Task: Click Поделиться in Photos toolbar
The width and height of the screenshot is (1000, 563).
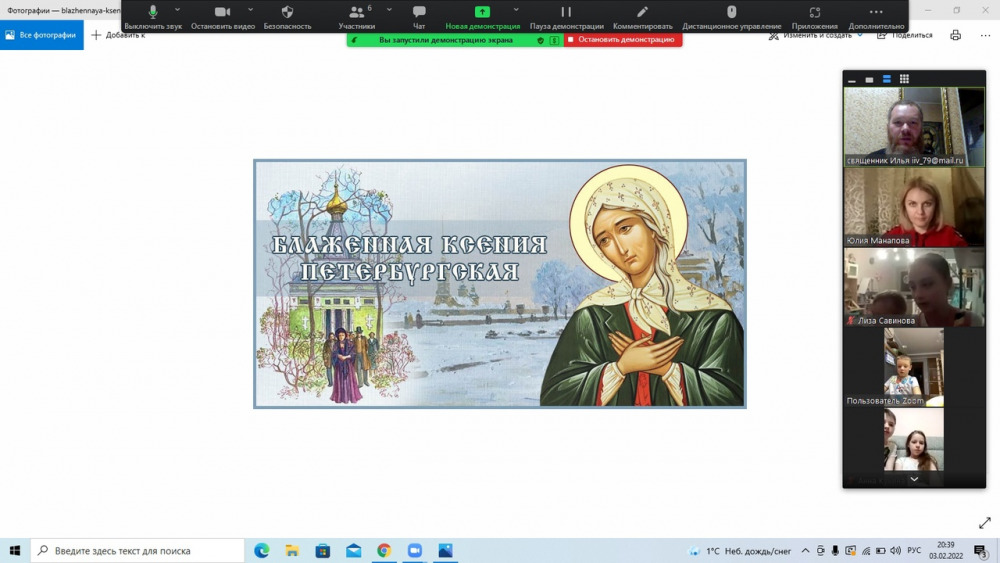Action: (905, 35)
